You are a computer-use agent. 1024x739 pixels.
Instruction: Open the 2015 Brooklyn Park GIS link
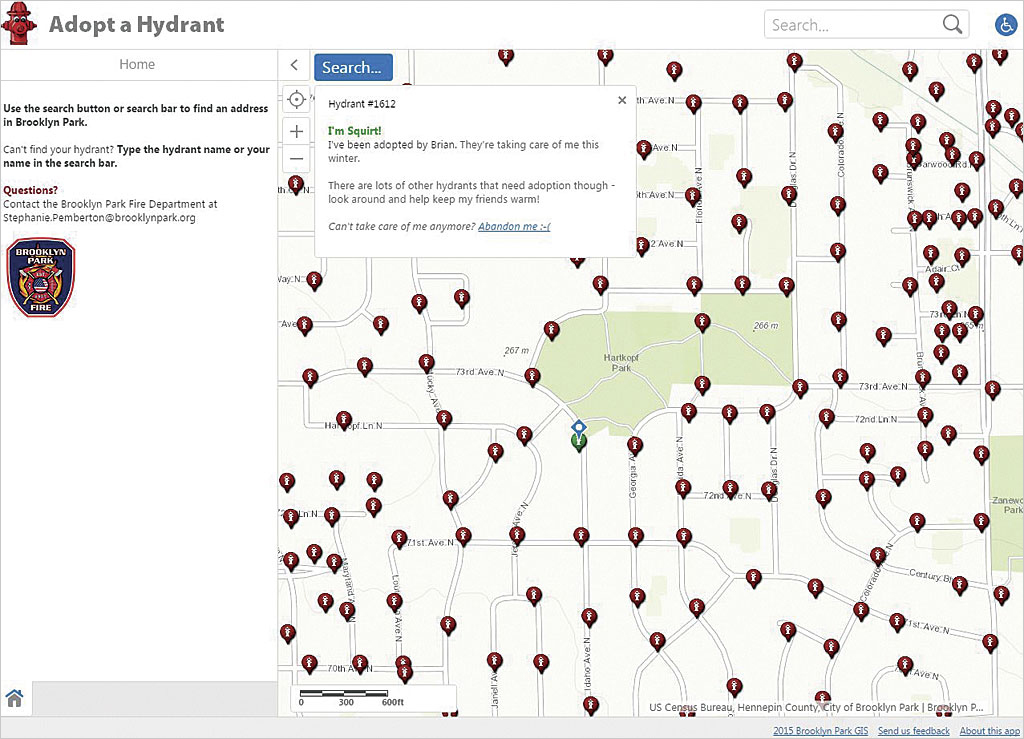pyautogui.click(x=821, y=731)
